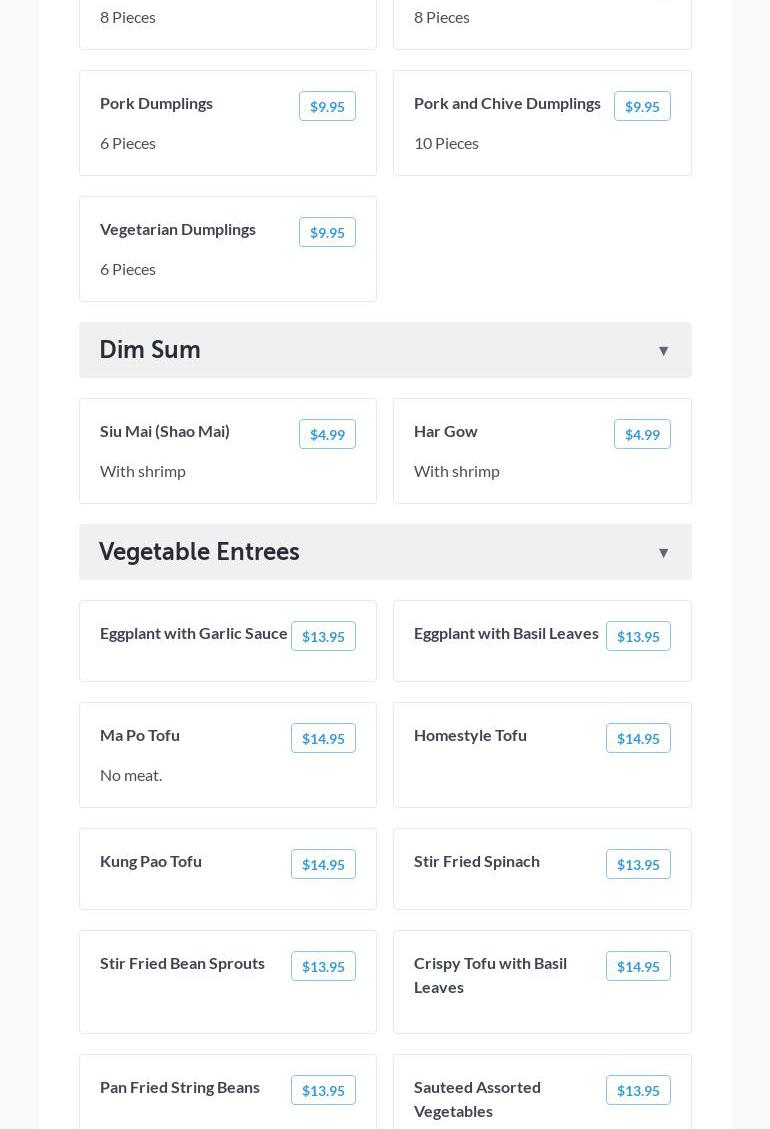Add Pork Dumplings for $9.95
The width and height of the screenshot is (770, 1129).
coord(327,107)
